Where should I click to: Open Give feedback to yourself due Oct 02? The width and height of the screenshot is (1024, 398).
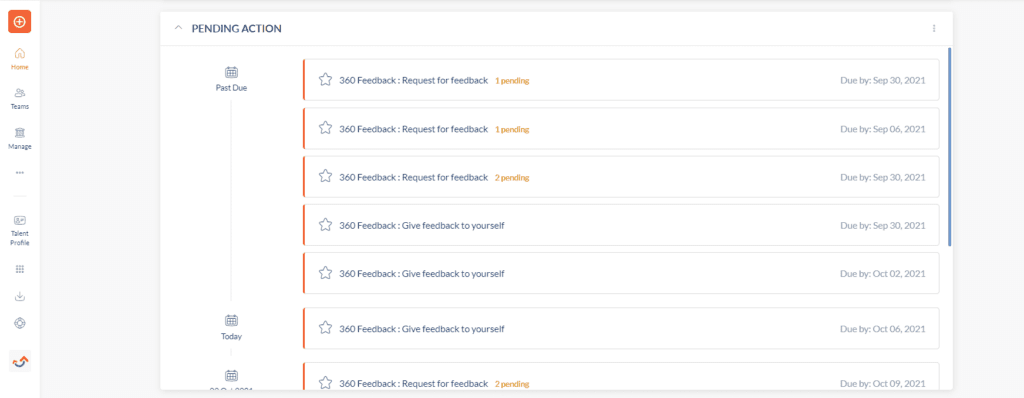pyautogui.click(x=621, y=273)
